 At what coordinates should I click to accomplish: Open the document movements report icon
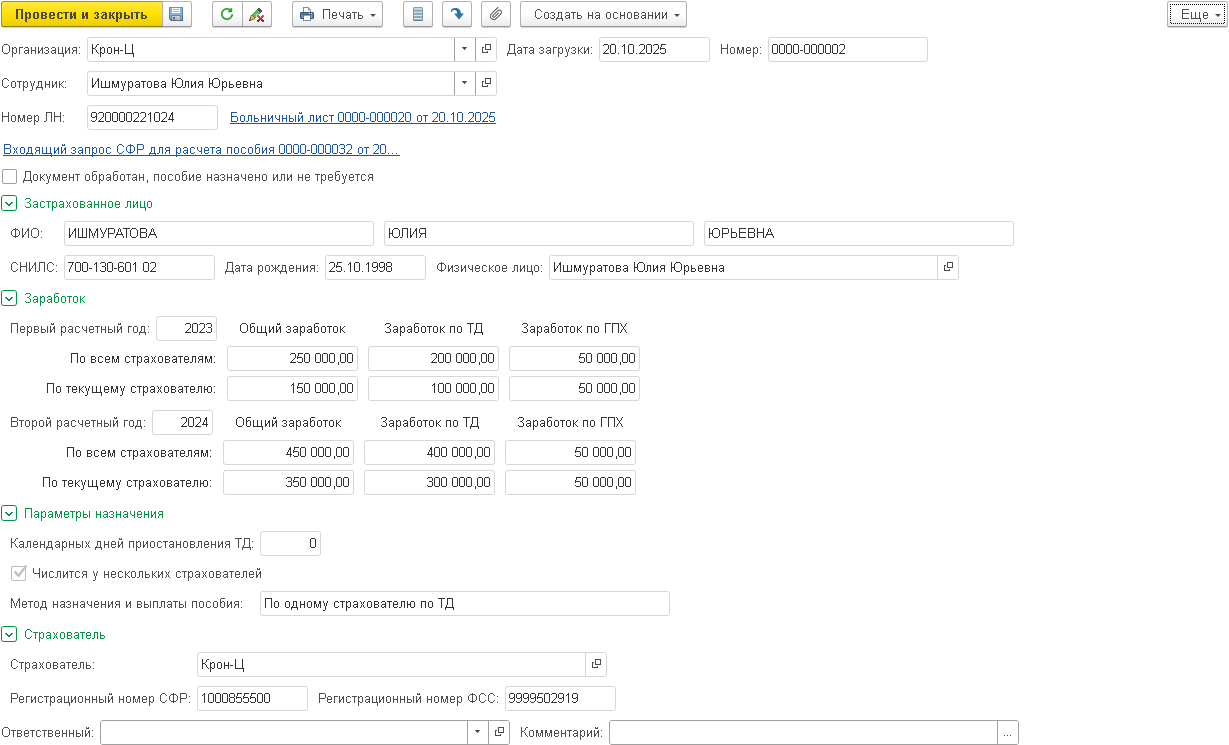pos(419,15)
